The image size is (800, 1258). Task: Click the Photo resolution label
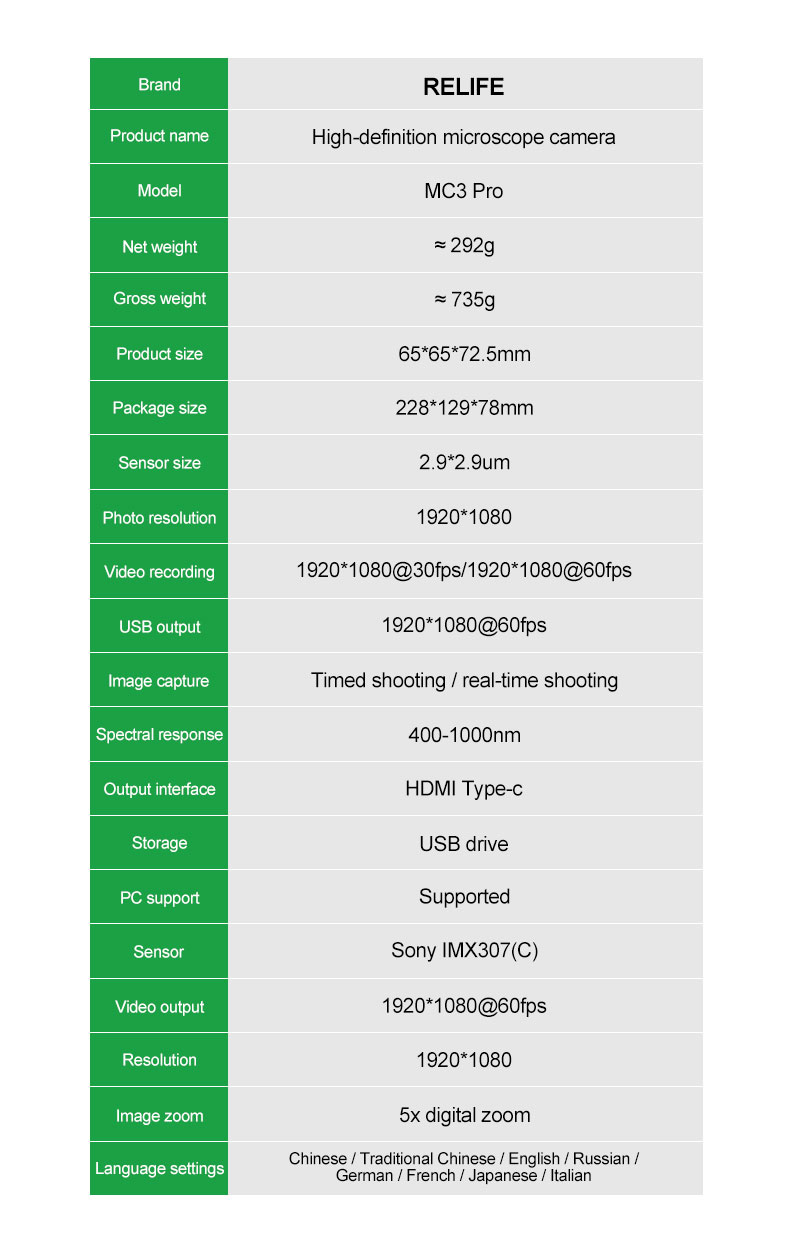point(159,518)
